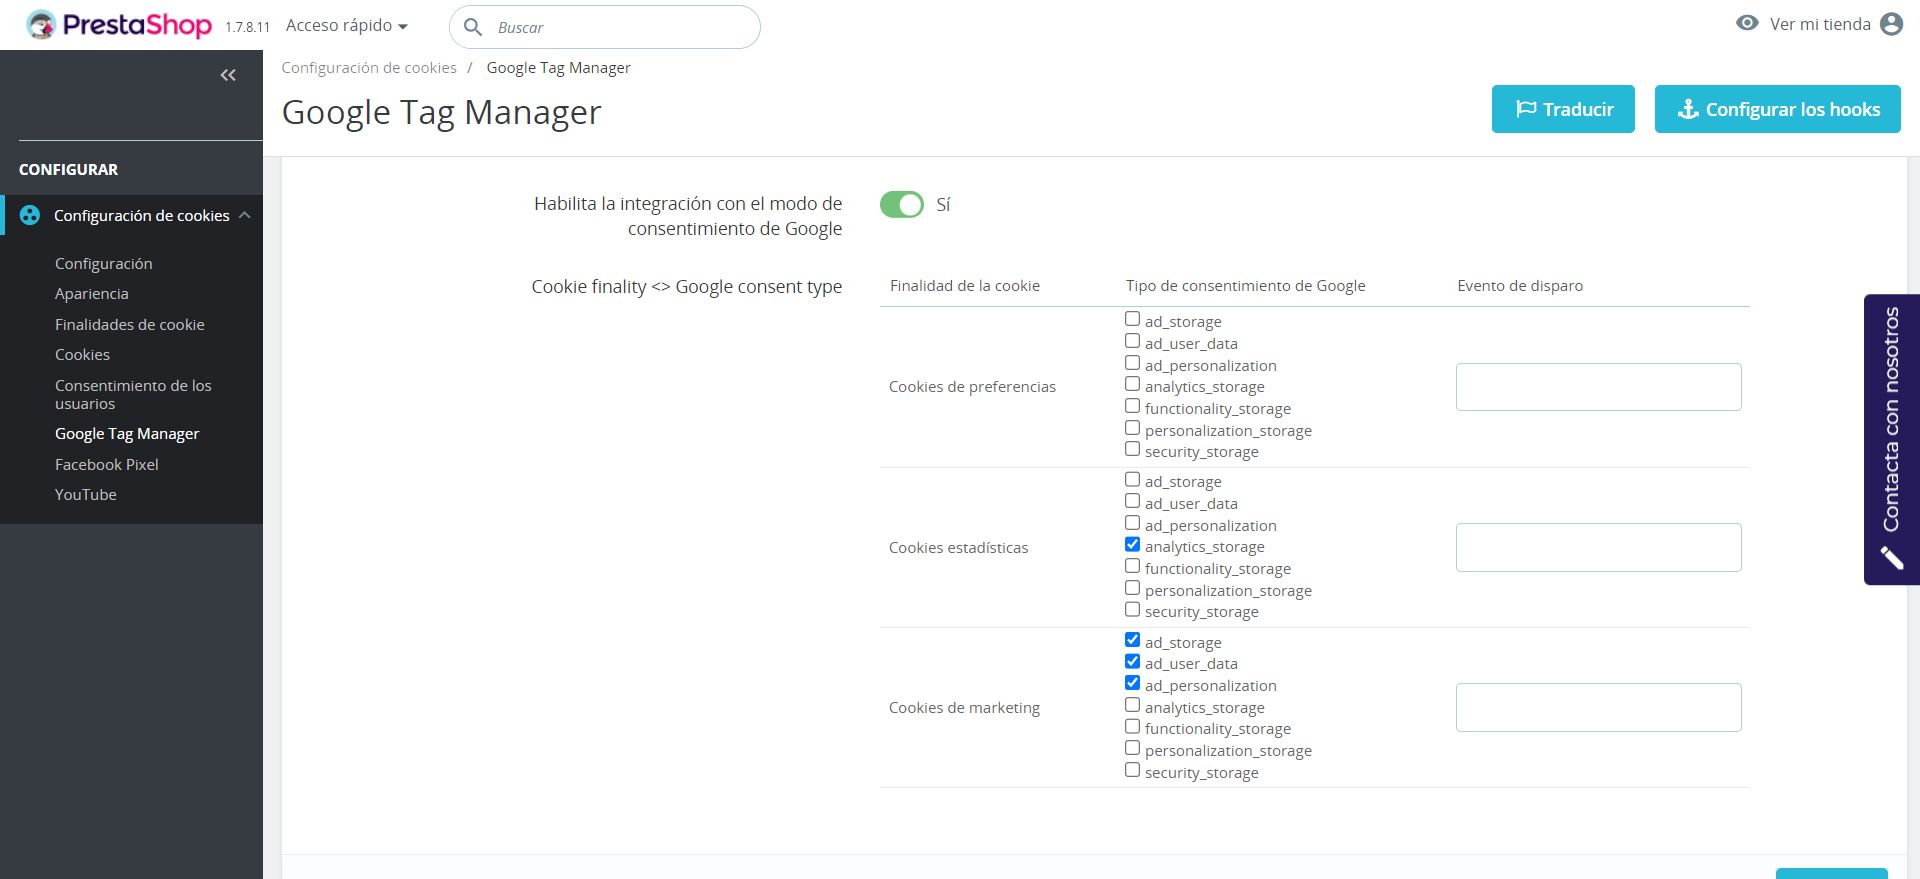The height and width of the screenshot is (879, 1920).
Task: Uncheck analytics_storage for Cookies estadísticas
Action: tap(1132, 545)
